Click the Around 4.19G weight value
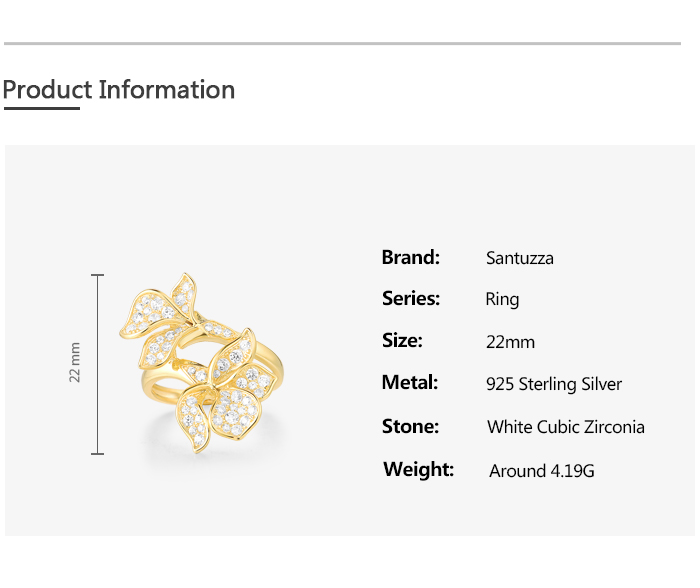 pos(542,471)
